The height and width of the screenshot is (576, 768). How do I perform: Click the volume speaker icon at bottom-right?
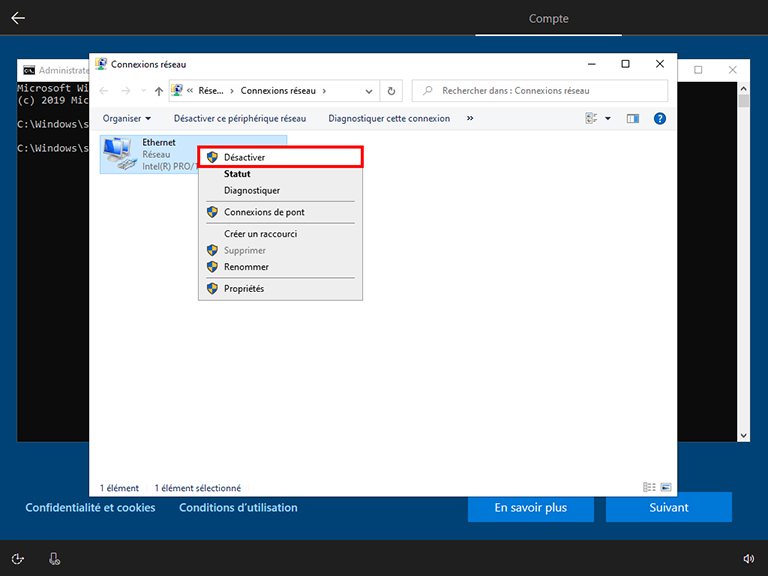(x=748, y=558)
